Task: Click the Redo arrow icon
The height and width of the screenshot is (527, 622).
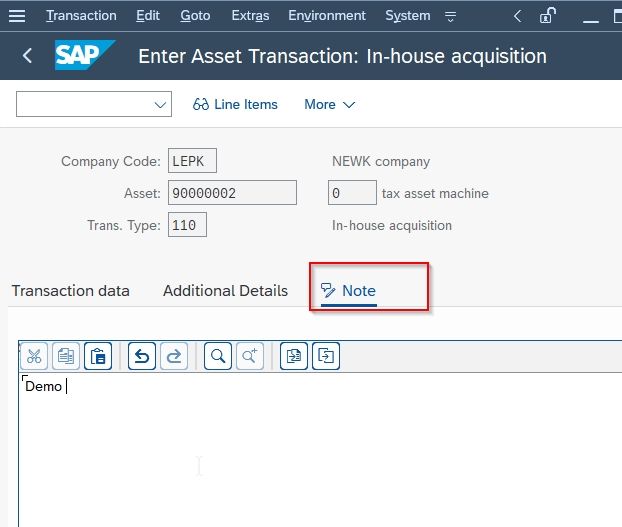Action: (174, 356)
